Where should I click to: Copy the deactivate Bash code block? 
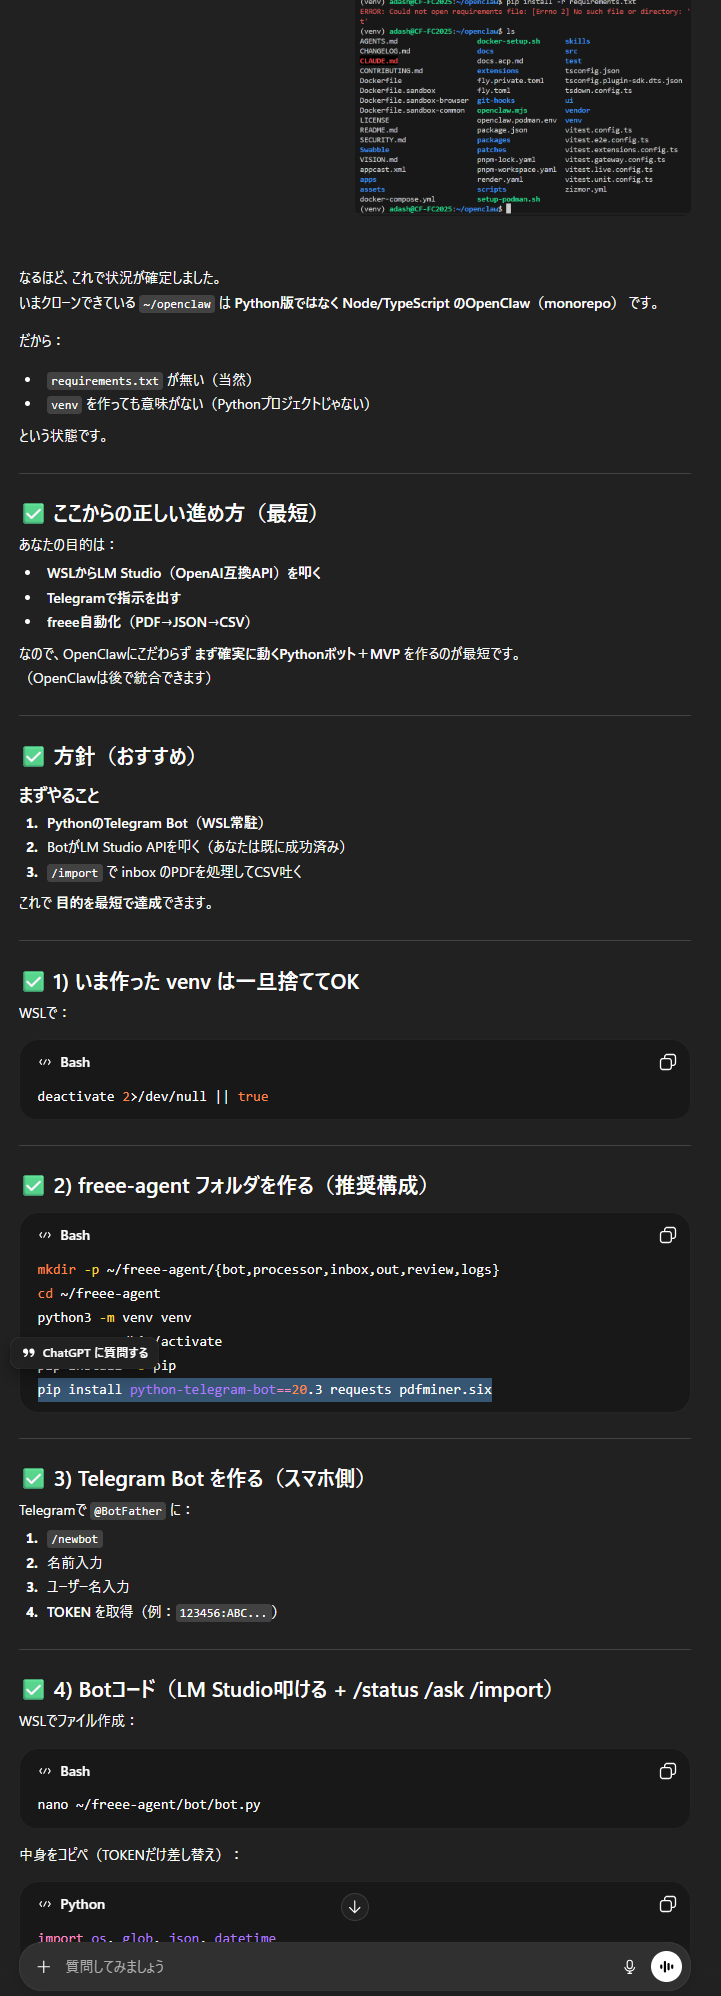pyautogui.click(x=667, y=1062)
